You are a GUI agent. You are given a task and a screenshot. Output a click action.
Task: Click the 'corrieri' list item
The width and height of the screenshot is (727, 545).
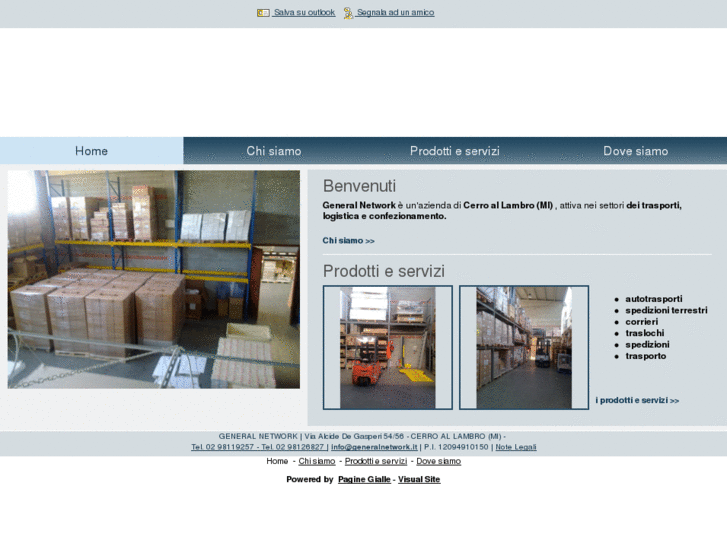point(642,322)
